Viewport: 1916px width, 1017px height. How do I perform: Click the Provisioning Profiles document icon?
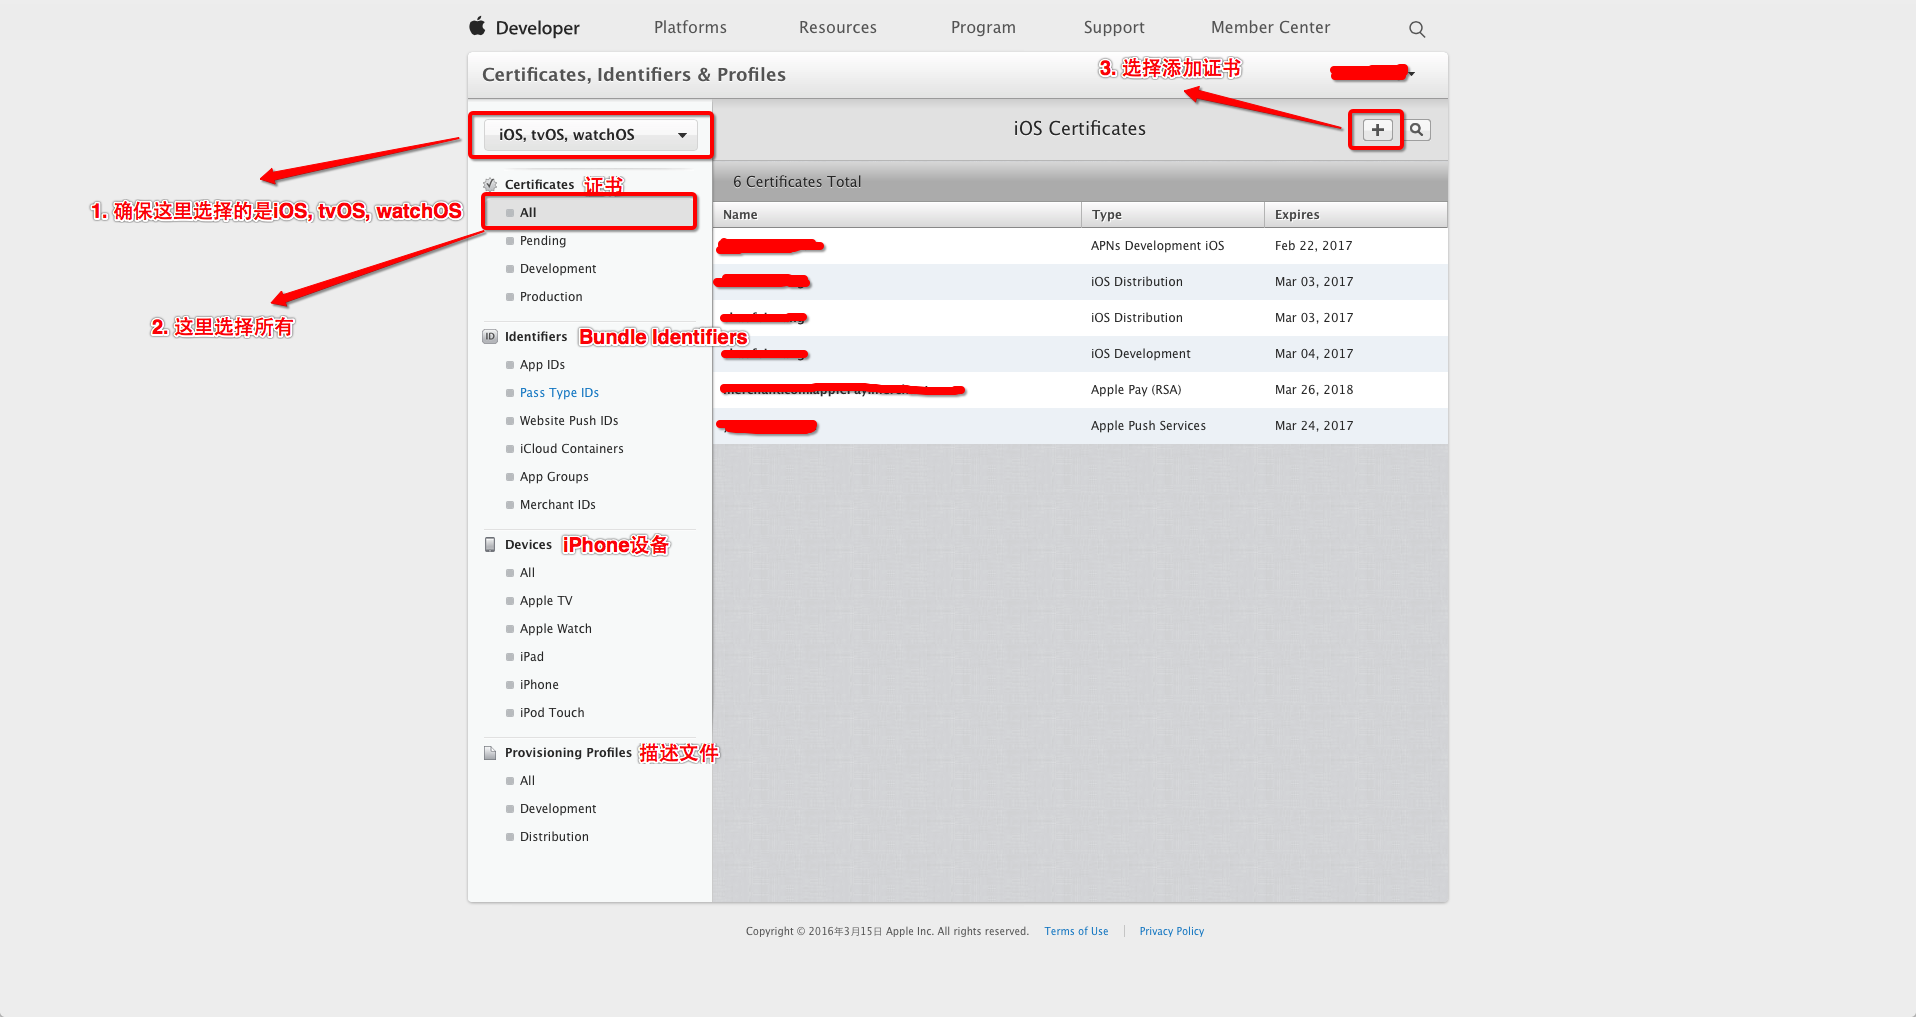tap(490, 753)
